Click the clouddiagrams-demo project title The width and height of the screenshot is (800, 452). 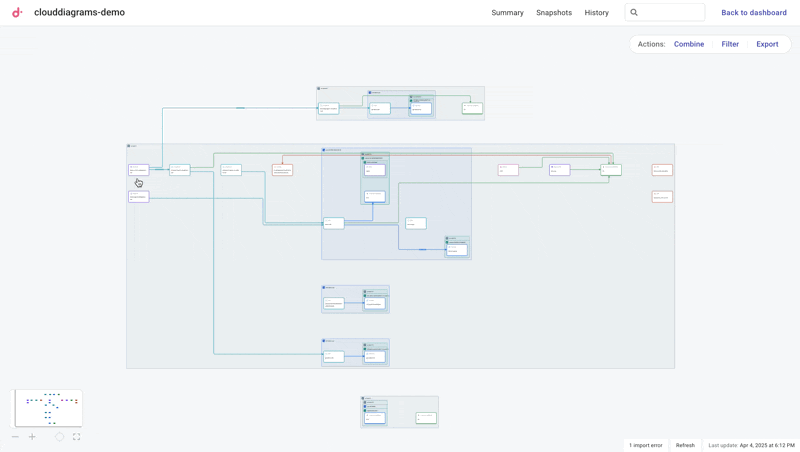tap(79, 13)
